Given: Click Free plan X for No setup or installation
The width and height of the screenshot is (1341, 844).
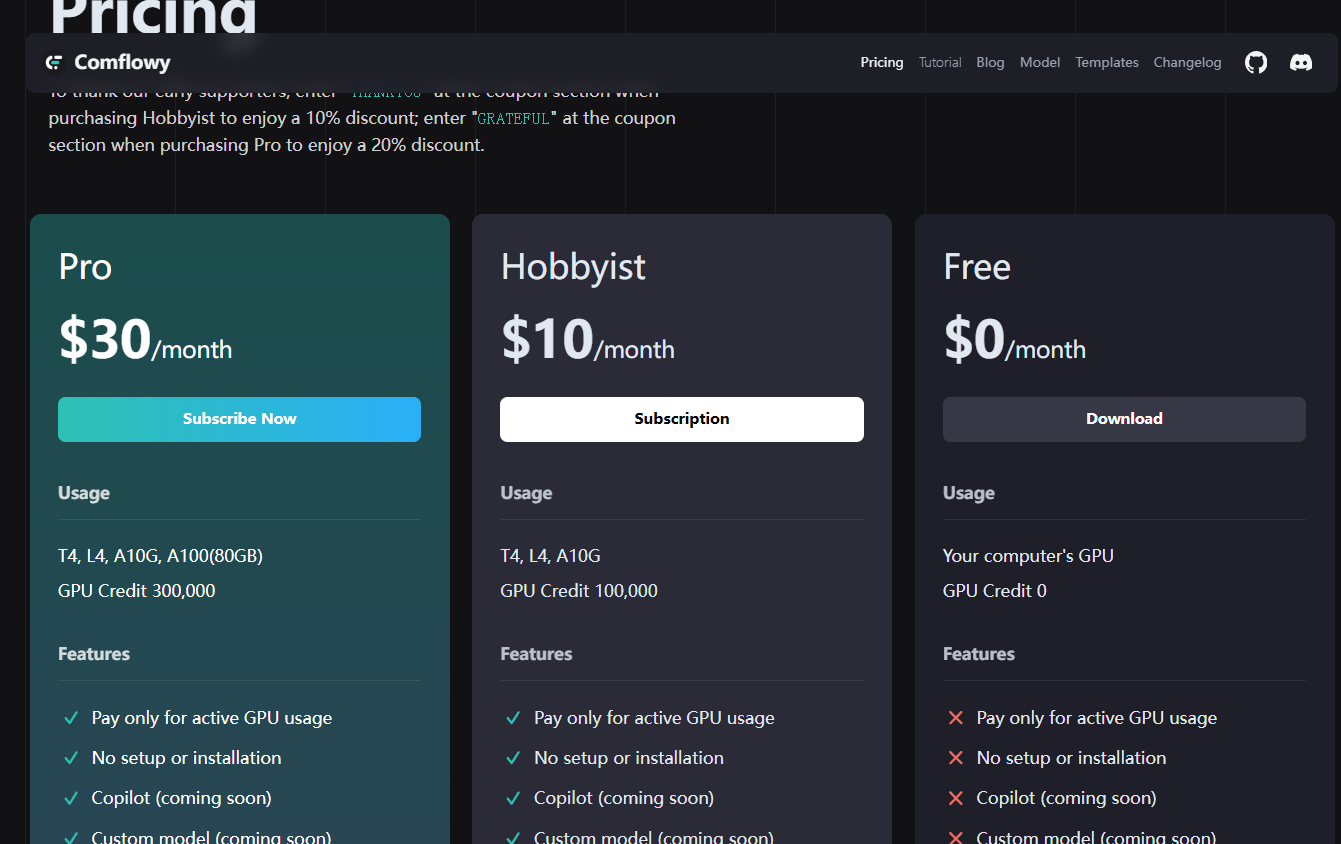Looking at the screenshot, I should [x=956, y=758].
